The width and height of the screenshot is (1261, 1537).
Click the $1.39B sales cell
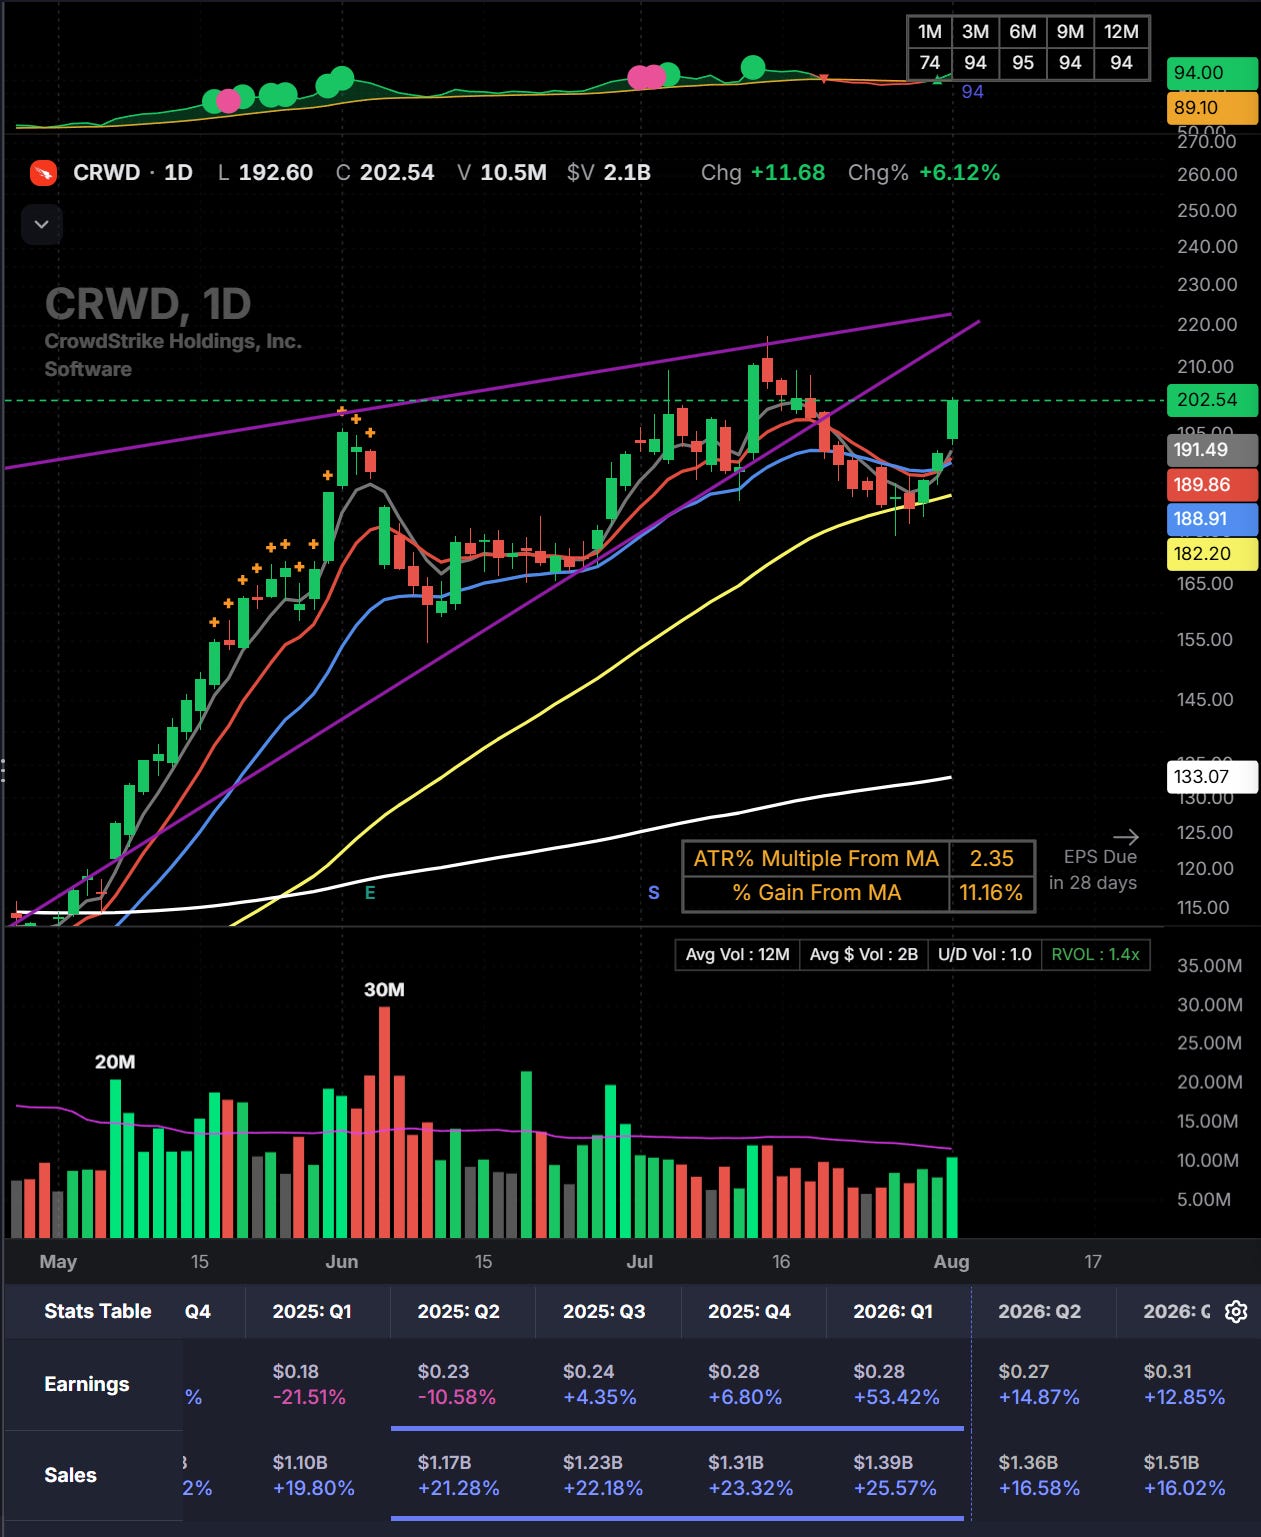[883, 1462]
